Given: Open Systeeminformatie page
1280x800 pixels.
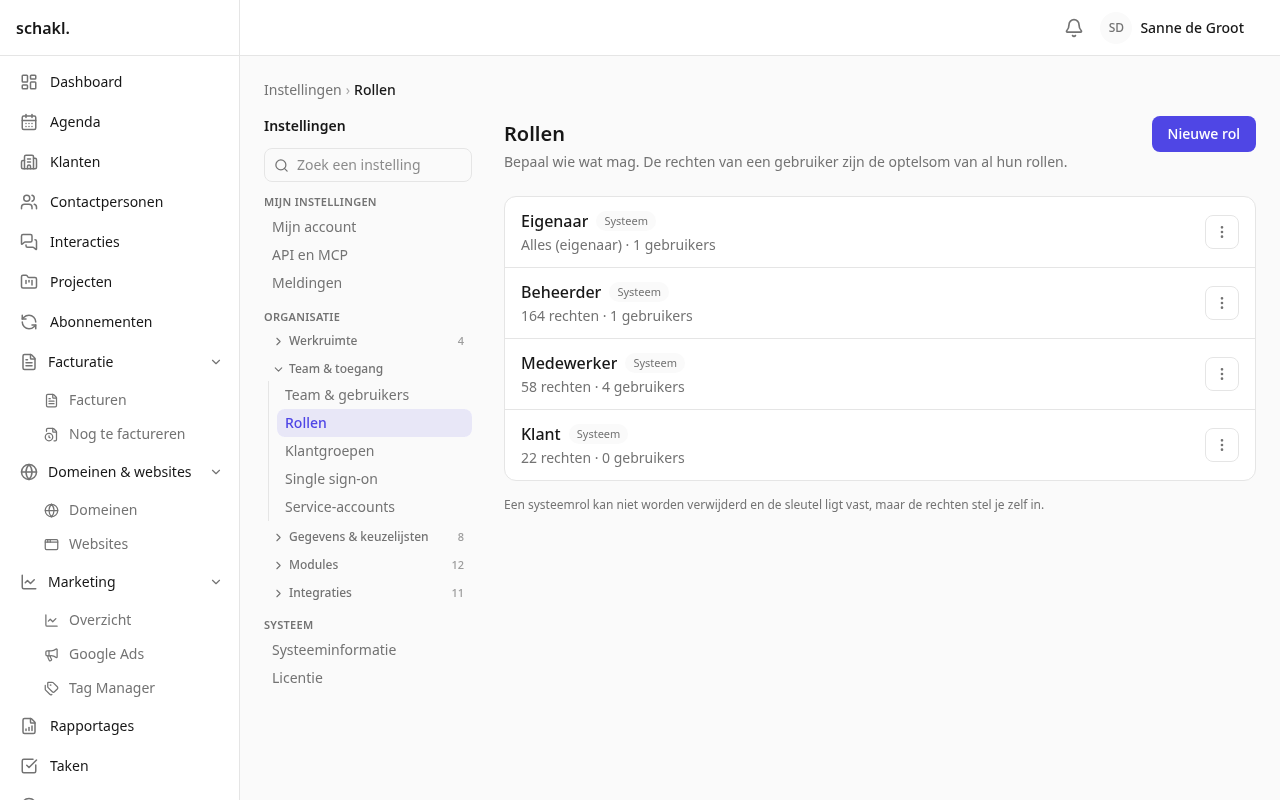Looking at the screenshot, I should click(x=368, y=650).
